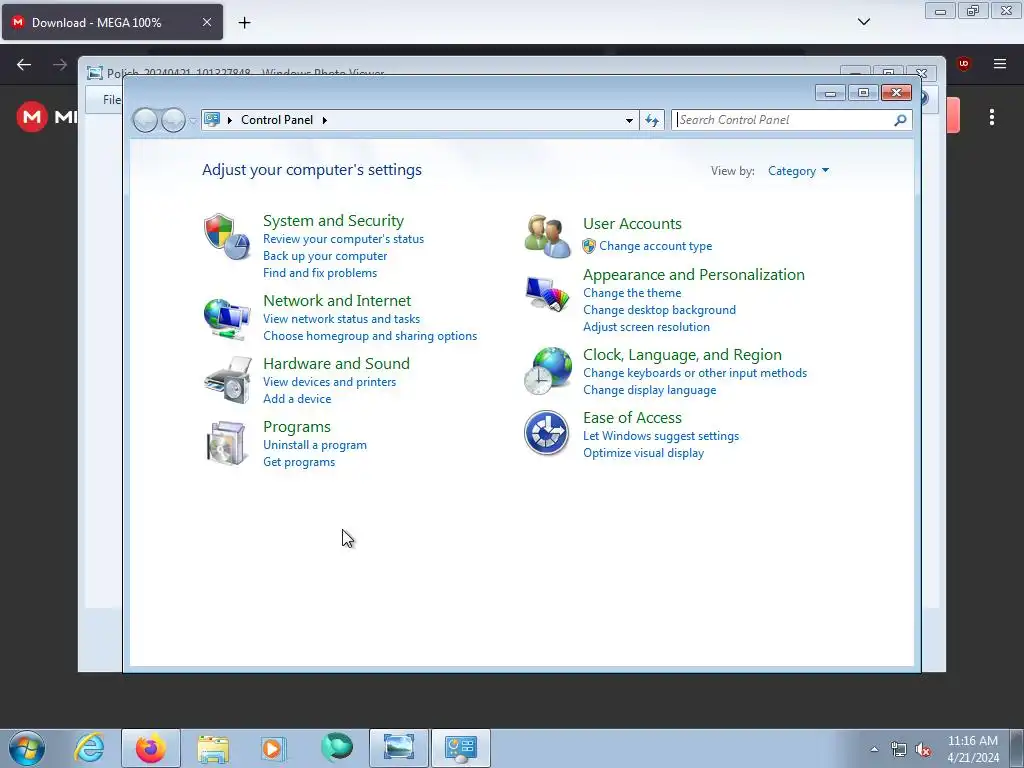Launch Internet Explorer from taskbar
1024x768 pixels.
tap(89, 748)
